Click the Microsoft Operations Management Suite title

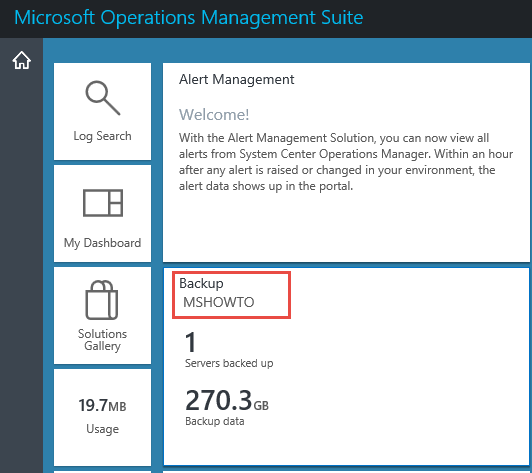coord(189,17)
